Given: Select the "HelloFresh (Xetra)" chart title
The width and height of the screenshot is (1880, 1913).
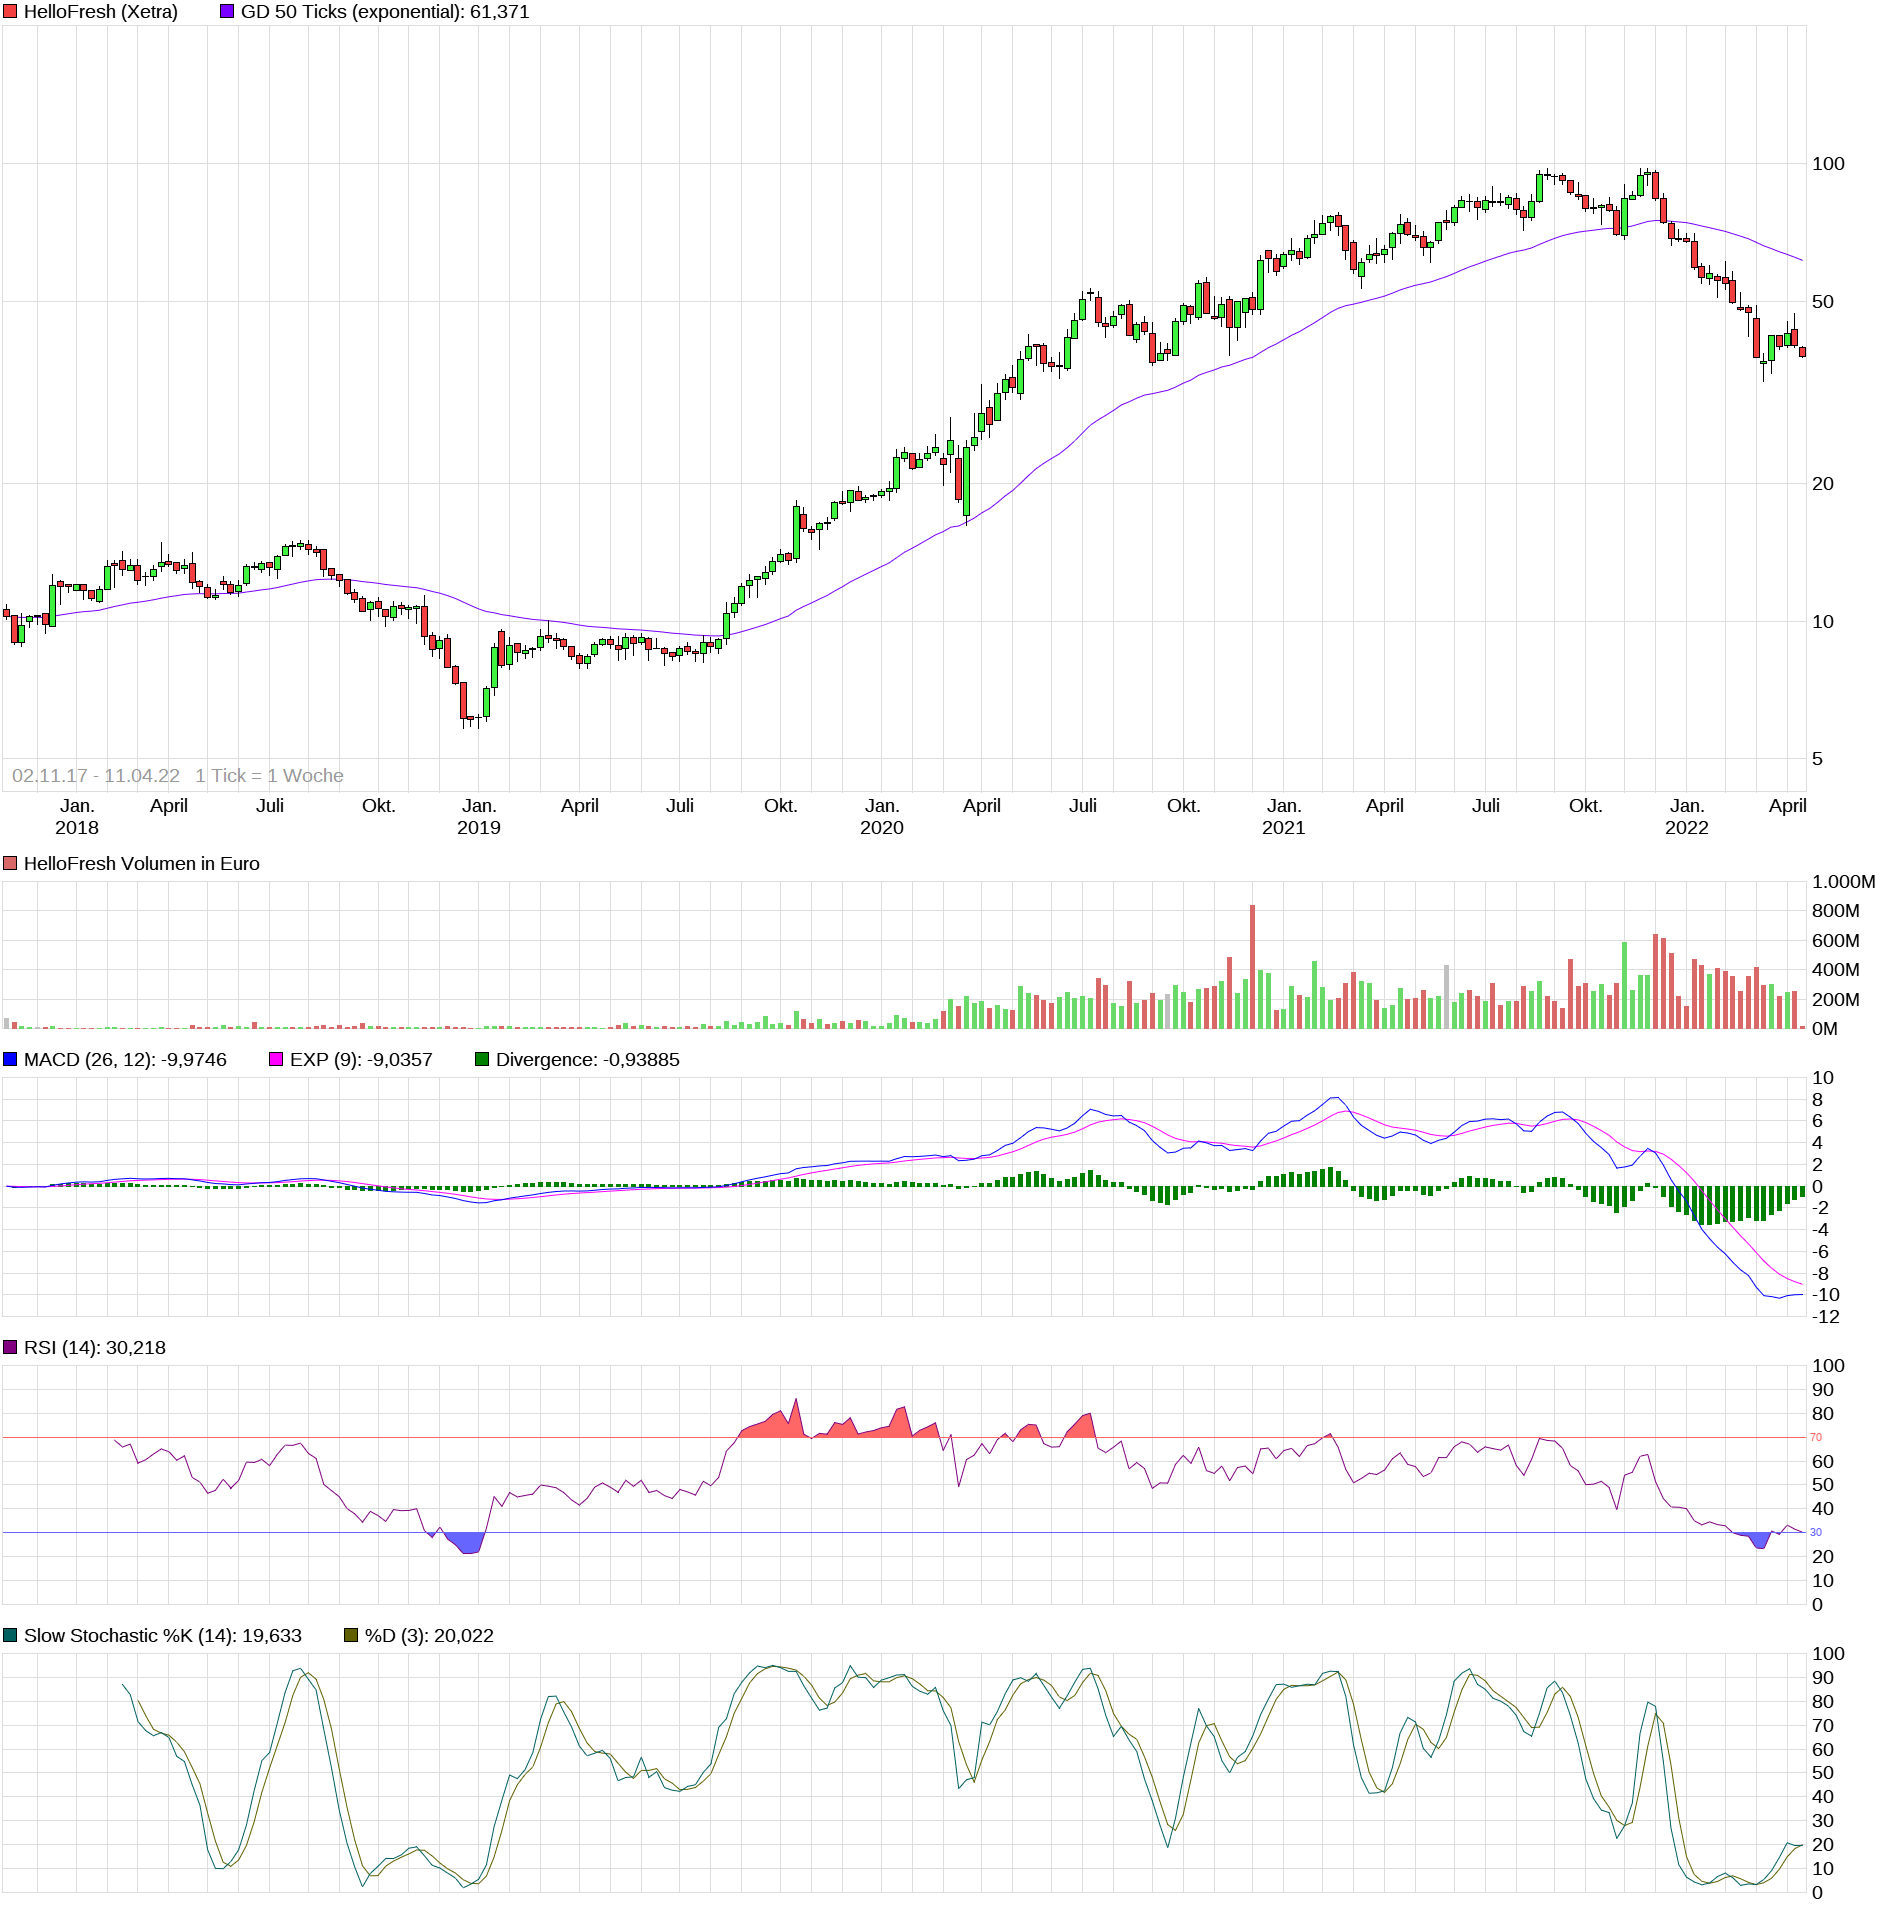Looking at the screenshot, I should (101, 12).
